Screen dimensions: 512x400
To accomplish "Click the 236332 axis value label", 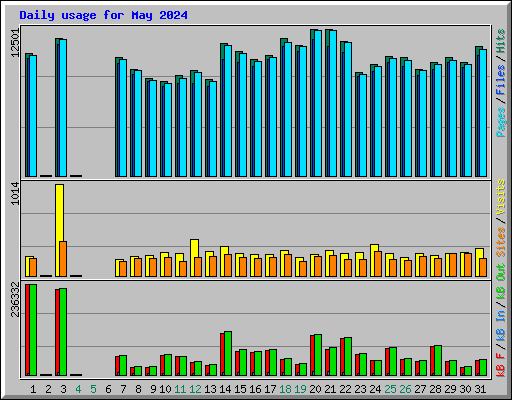I will [x=15, y=299].
